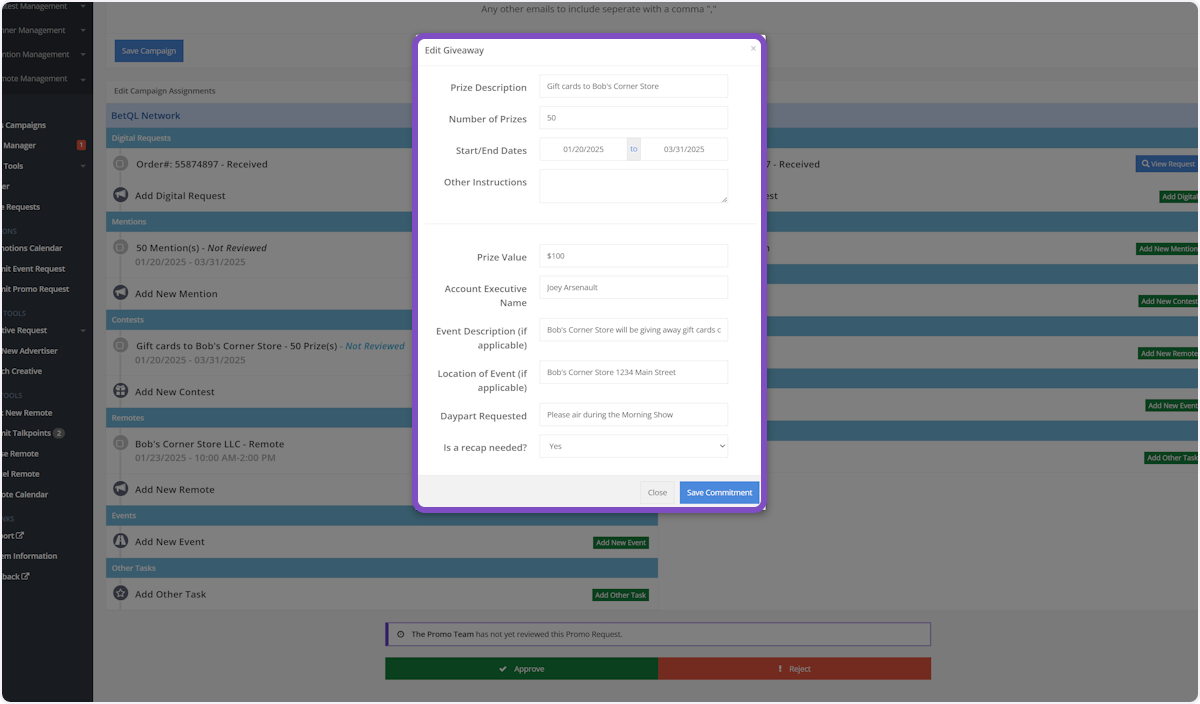Click the Number of Prizes field

633,118
